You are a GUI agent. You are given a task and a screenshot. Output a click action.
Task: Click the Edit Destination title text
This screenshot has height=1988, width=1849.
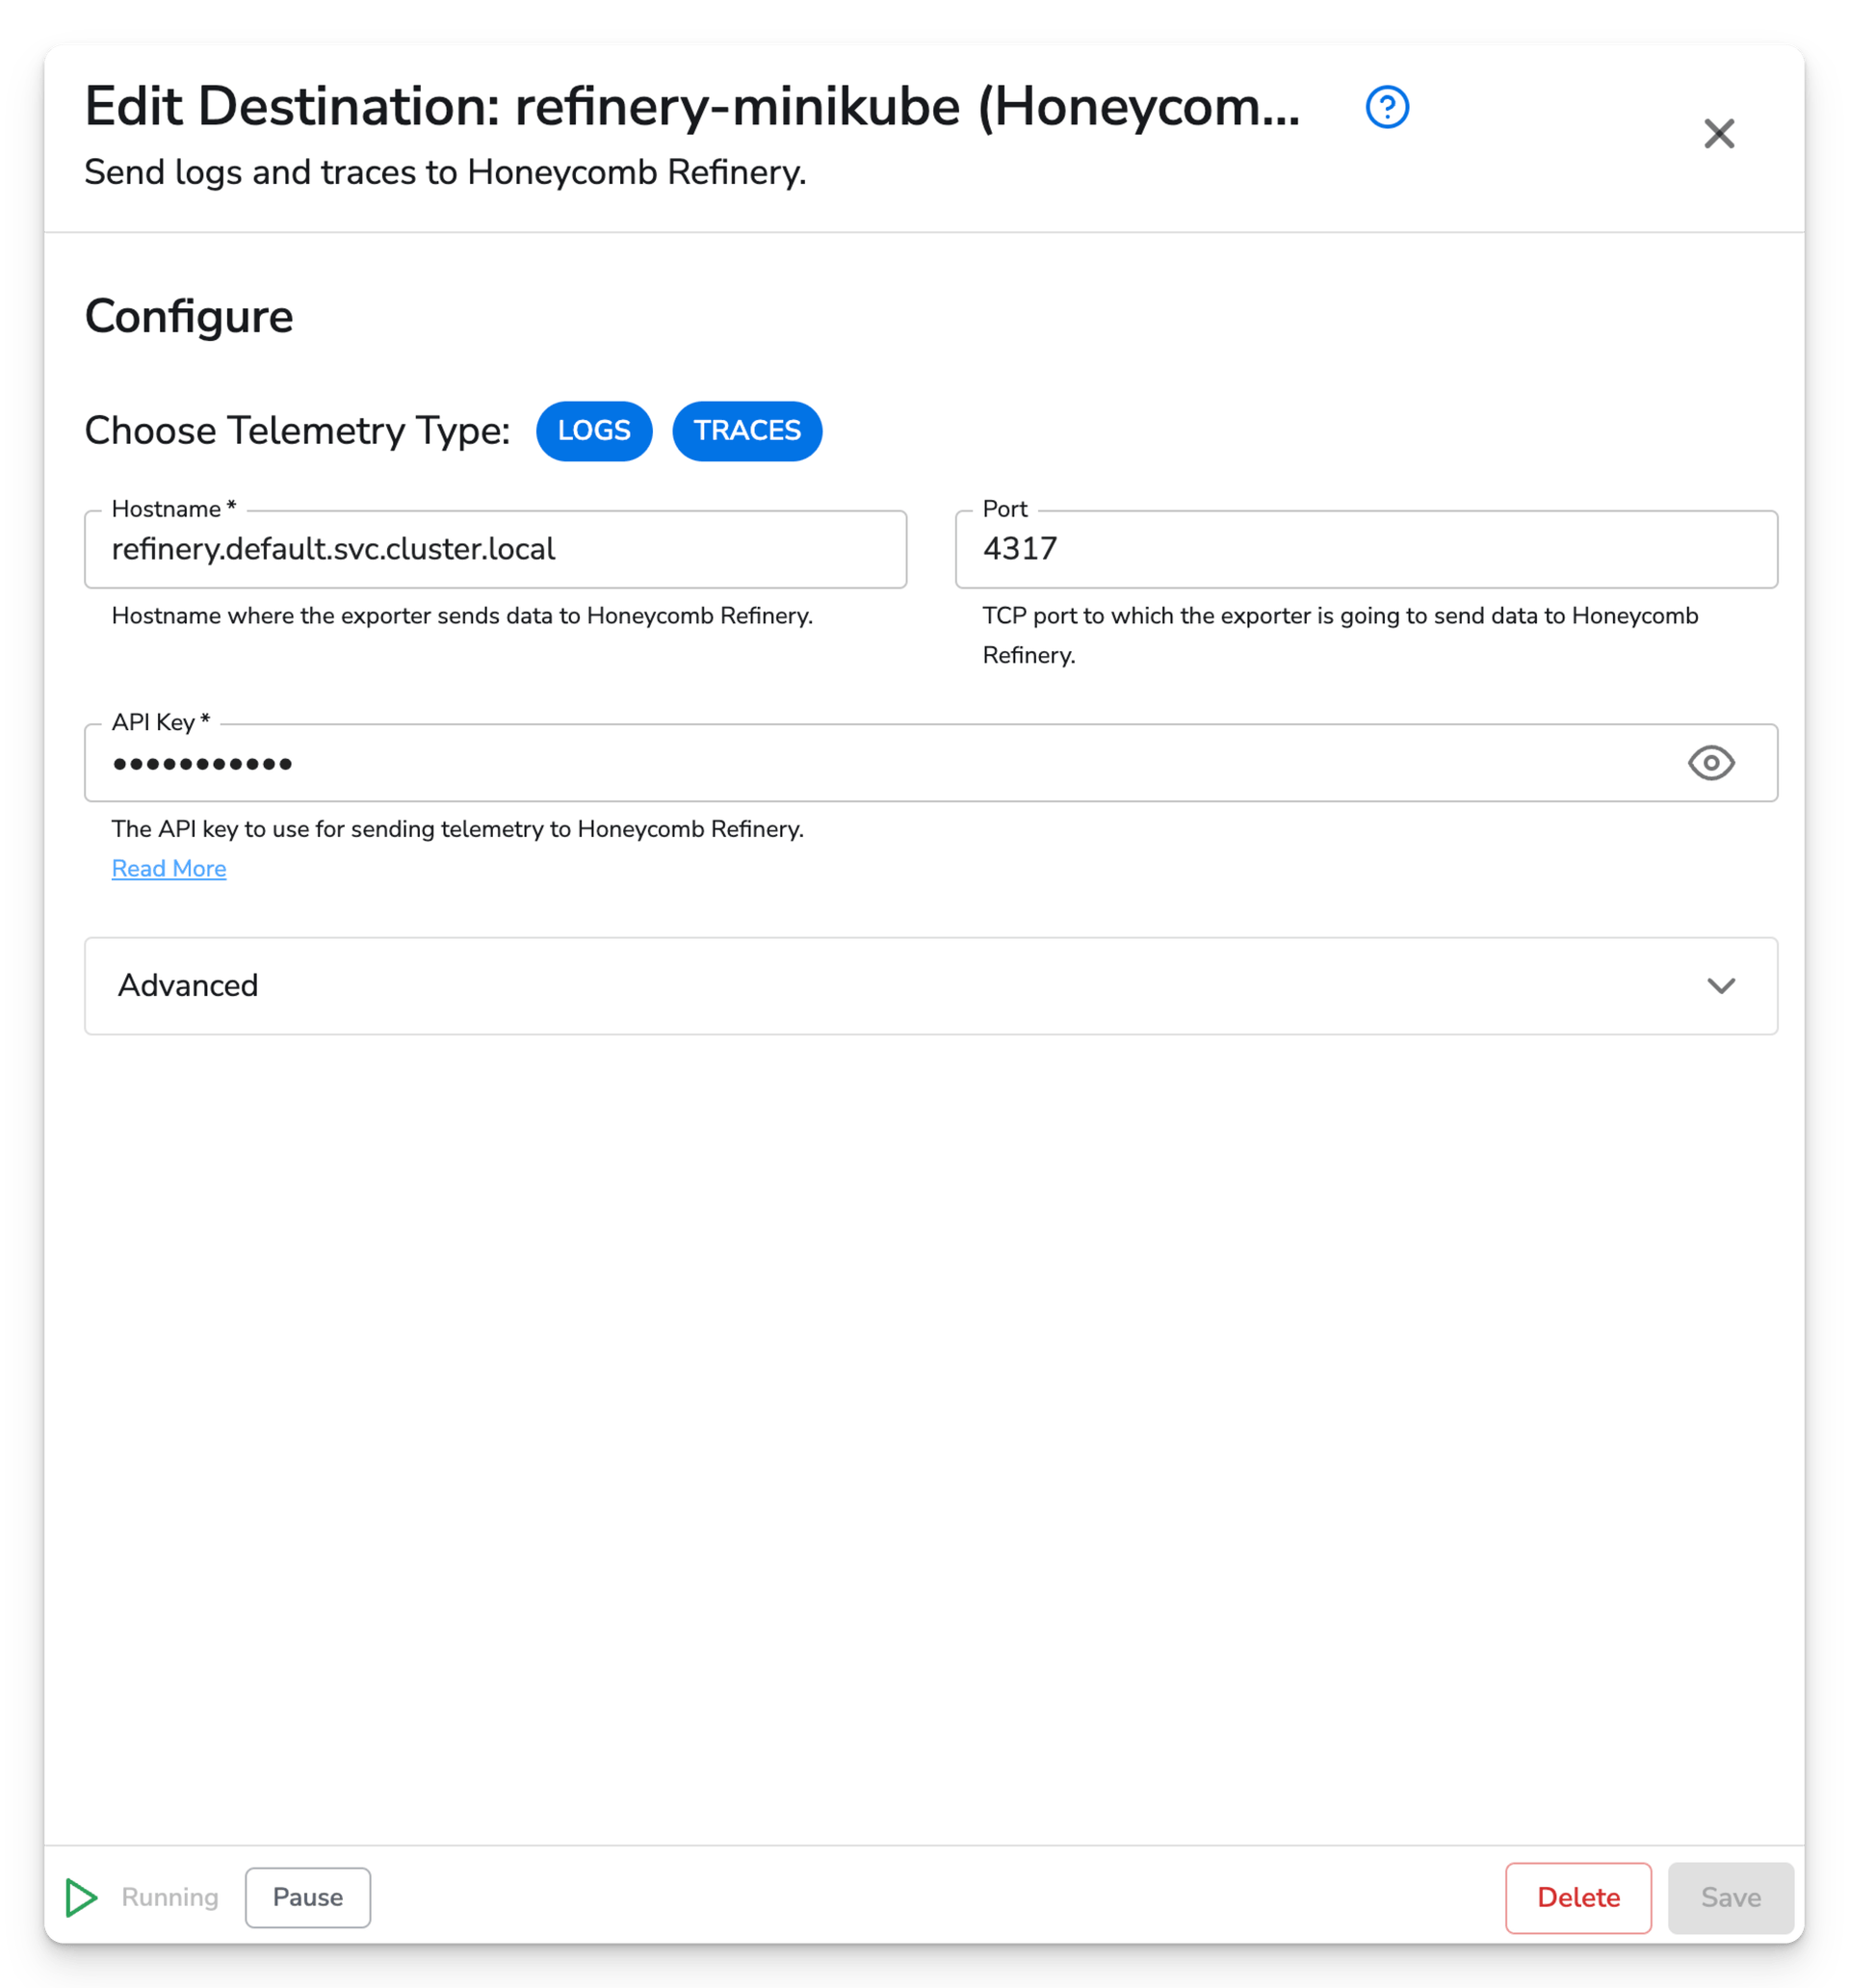click(x=692, y=106)
